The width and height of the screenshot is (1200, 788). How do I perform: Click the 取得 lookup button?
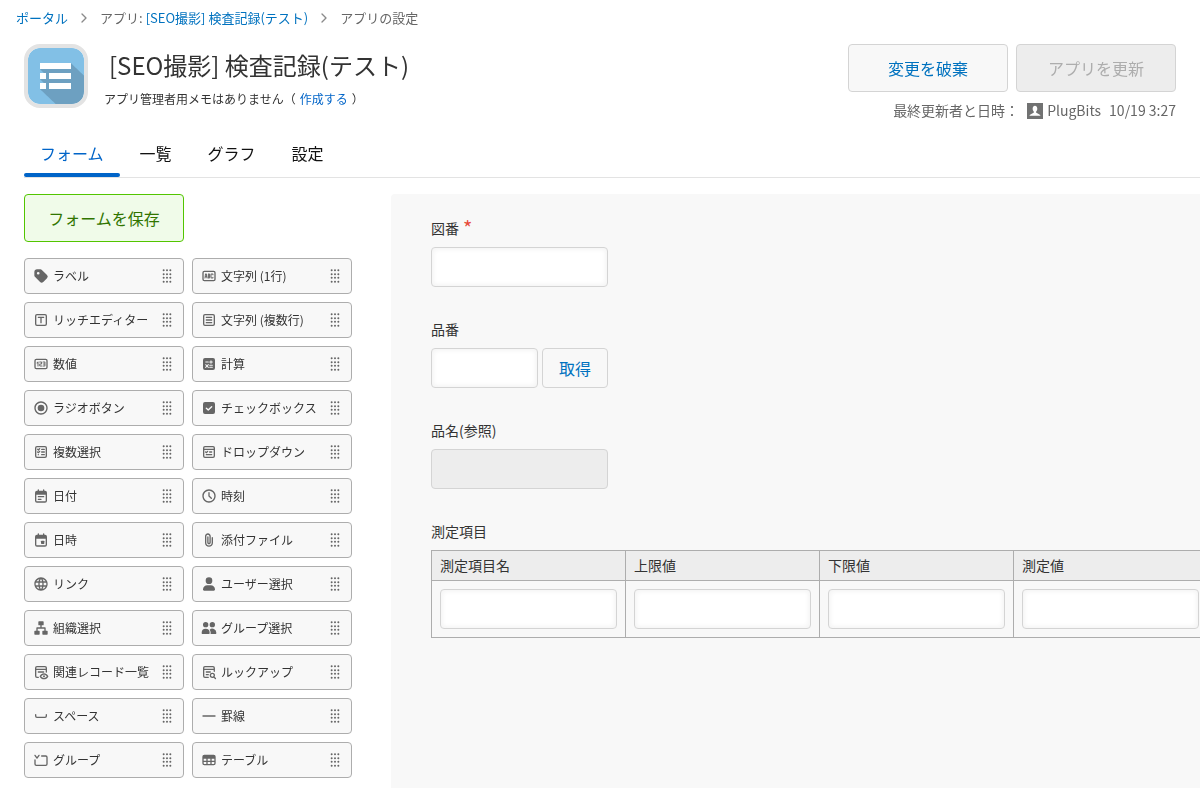575,368
